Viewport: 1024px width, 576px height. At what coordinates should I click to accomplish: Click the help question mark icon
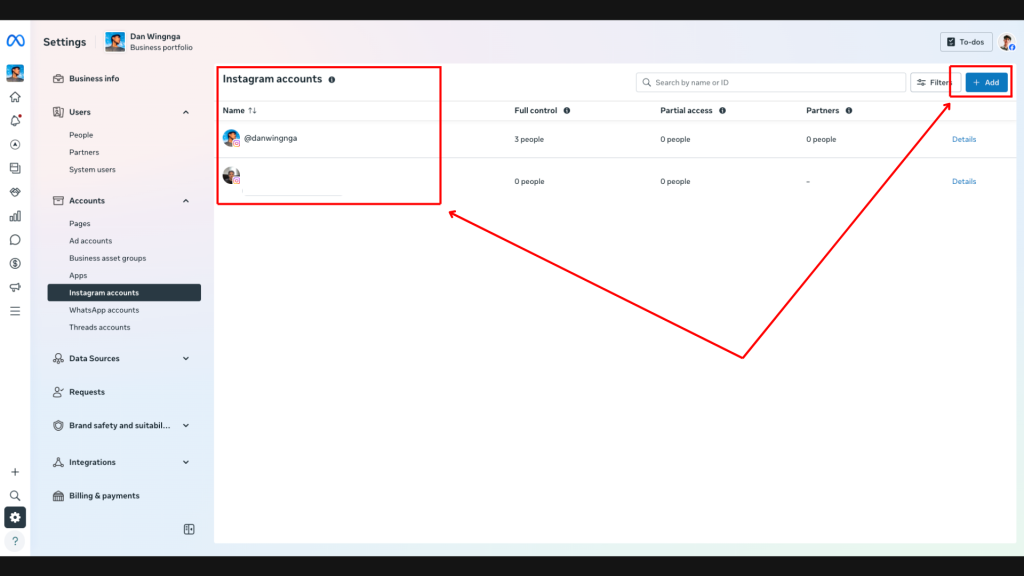[x=15, y=541]
